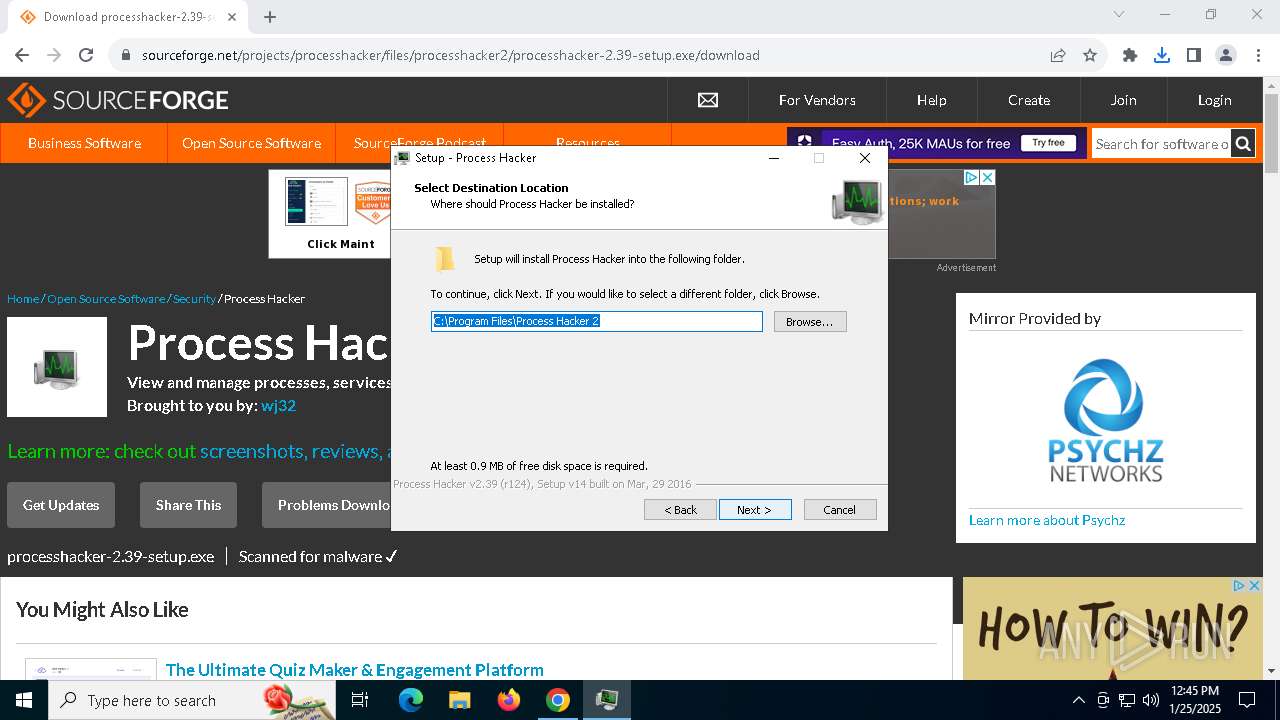
Task: Click Learn more about Psychz link
Action: click(x=1047, y=520)
